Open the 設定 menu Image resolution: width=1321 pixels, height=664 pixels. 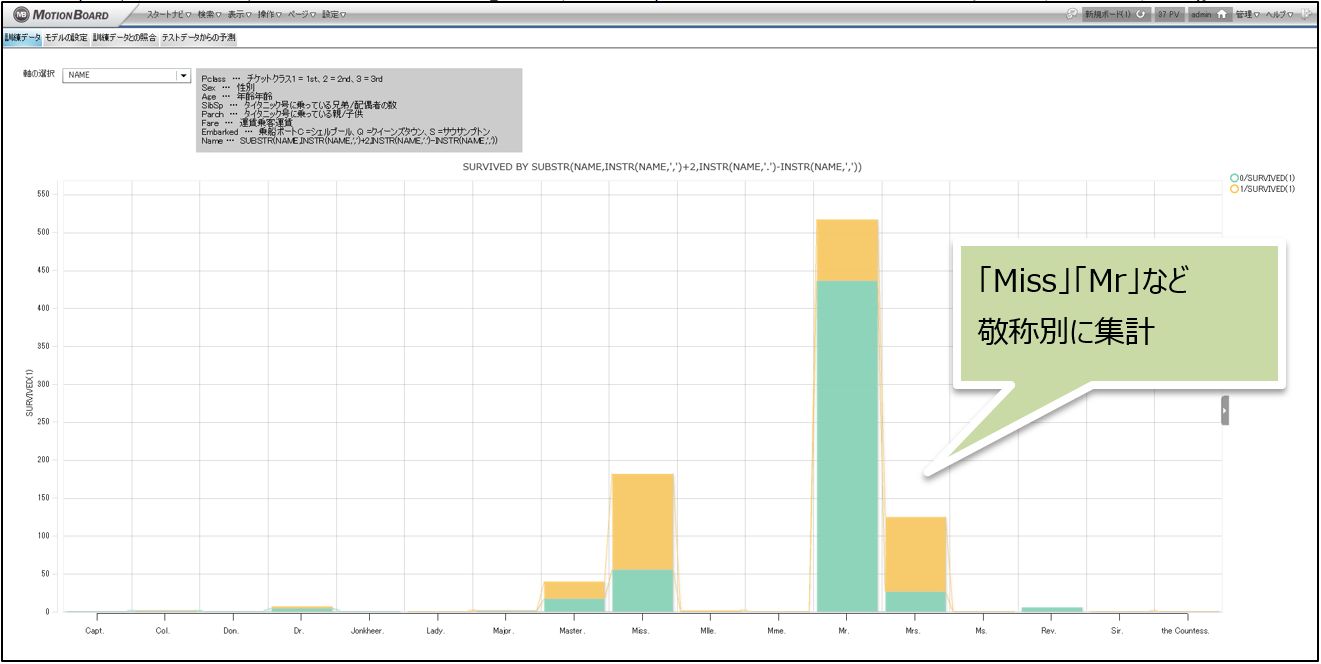[334, 14]
